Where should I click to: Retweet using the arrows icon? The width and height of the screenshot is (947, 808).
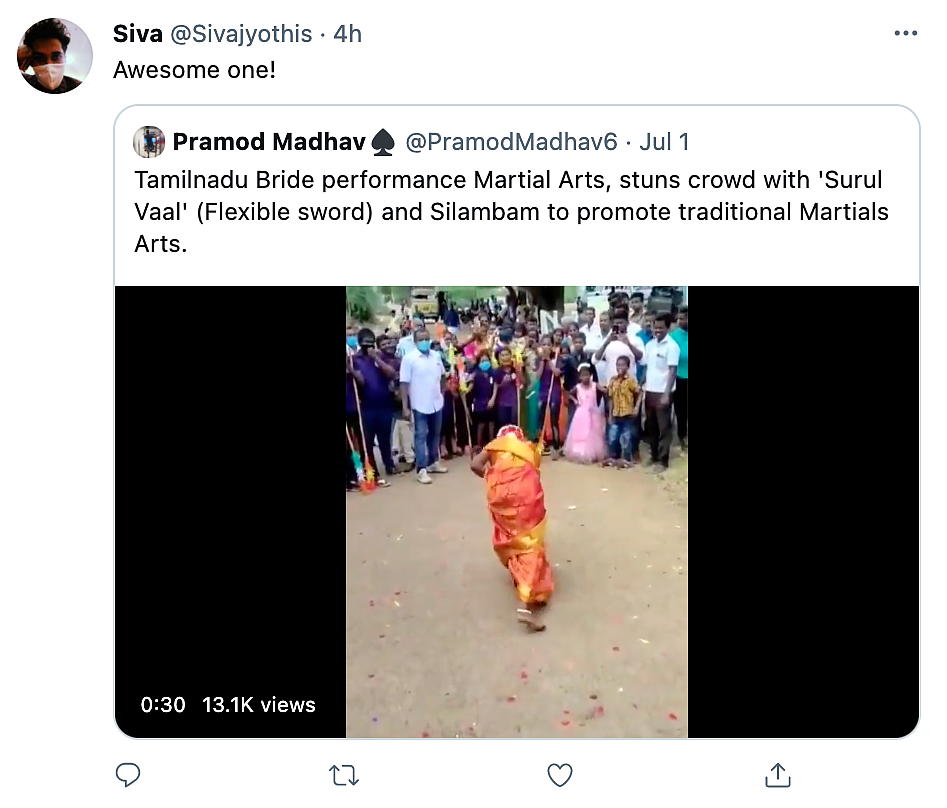tap(344, 775)
